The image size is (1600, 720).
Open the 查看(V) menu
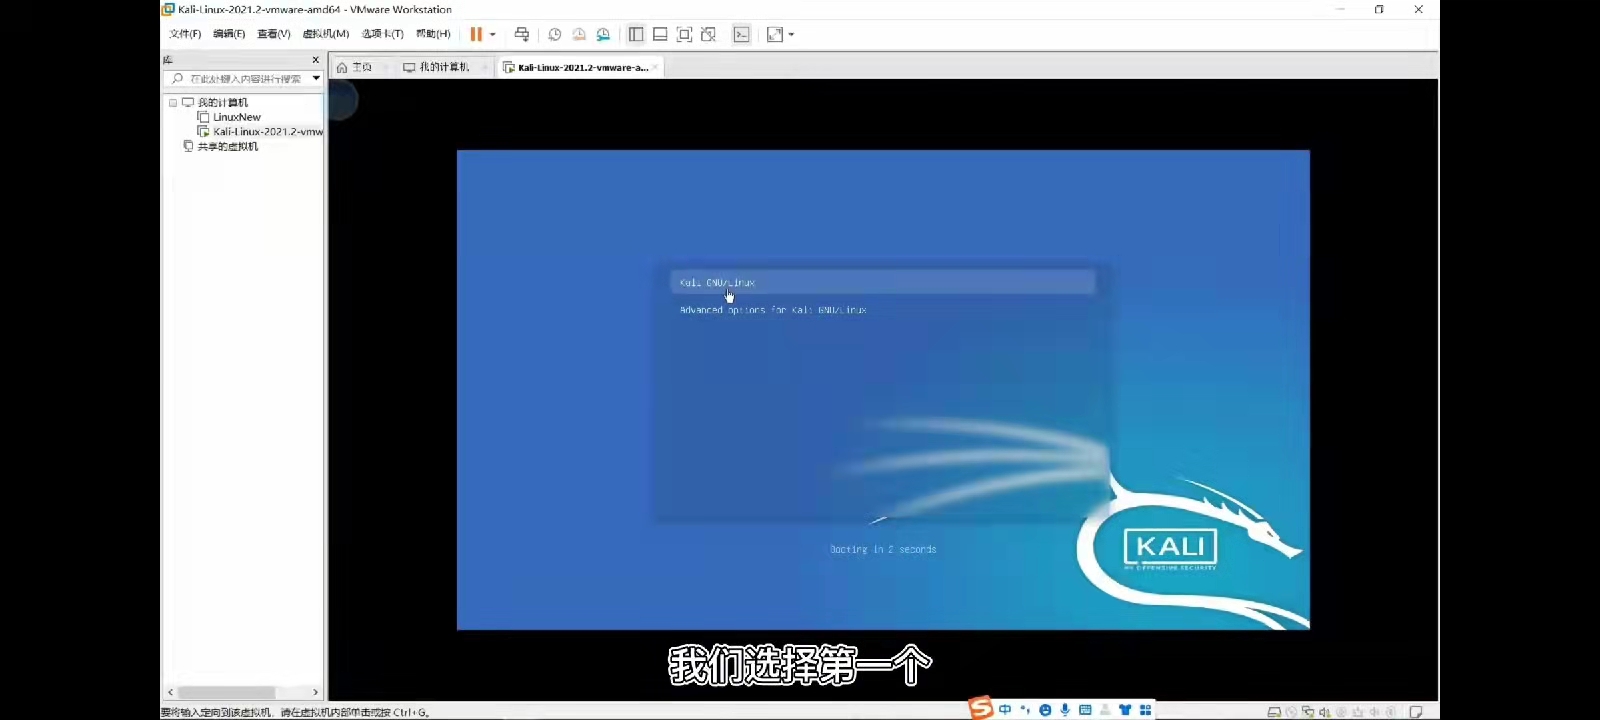tap(273, 34)
